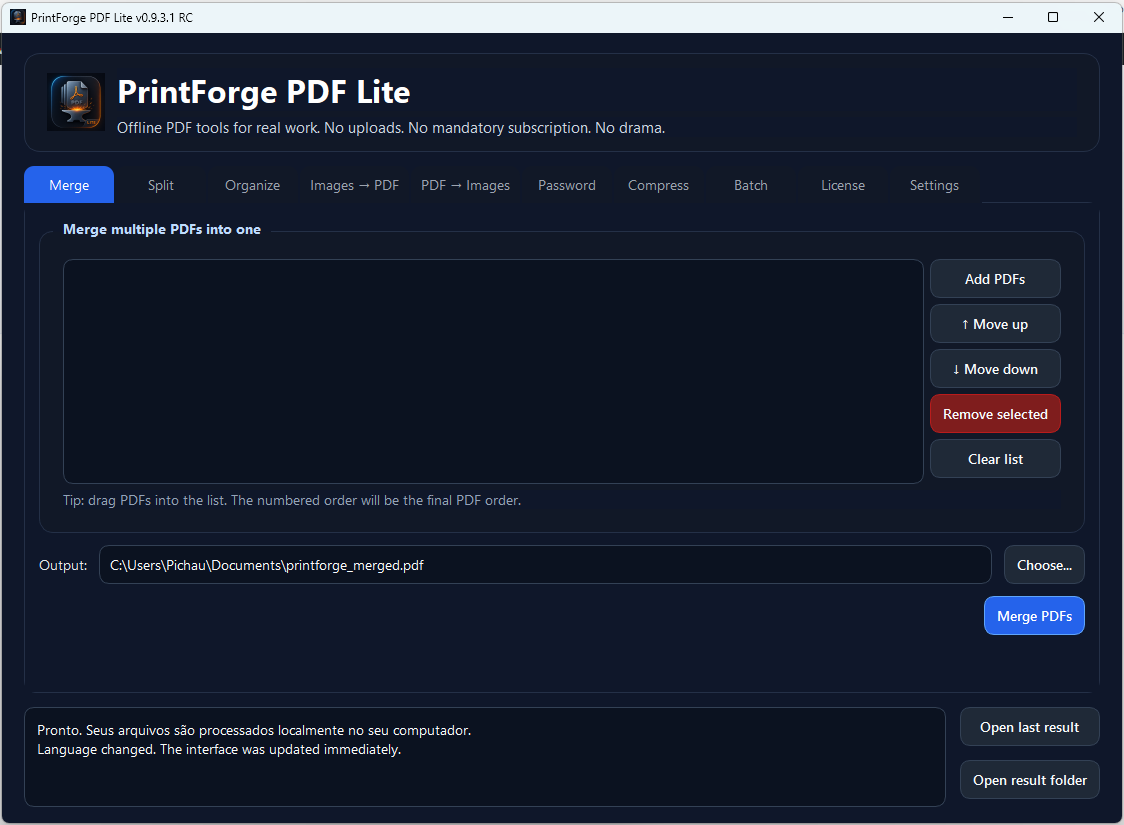Image resolution: width=1124 pixels, height=825 pixels.
Task: Go to the Organize tab
Action: 252,185
